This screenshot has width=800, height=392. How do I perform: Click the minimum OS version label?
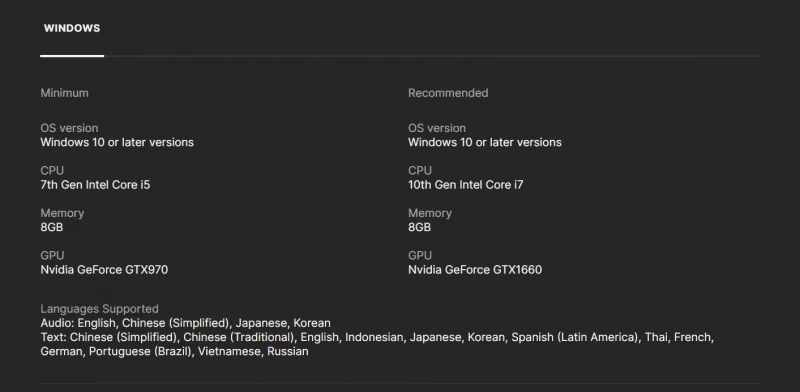(x=69, y=128)
